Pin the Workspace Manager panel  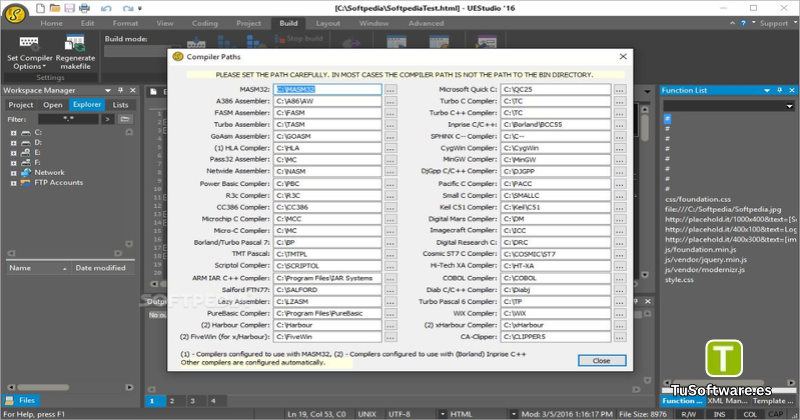tap(120, 90)
